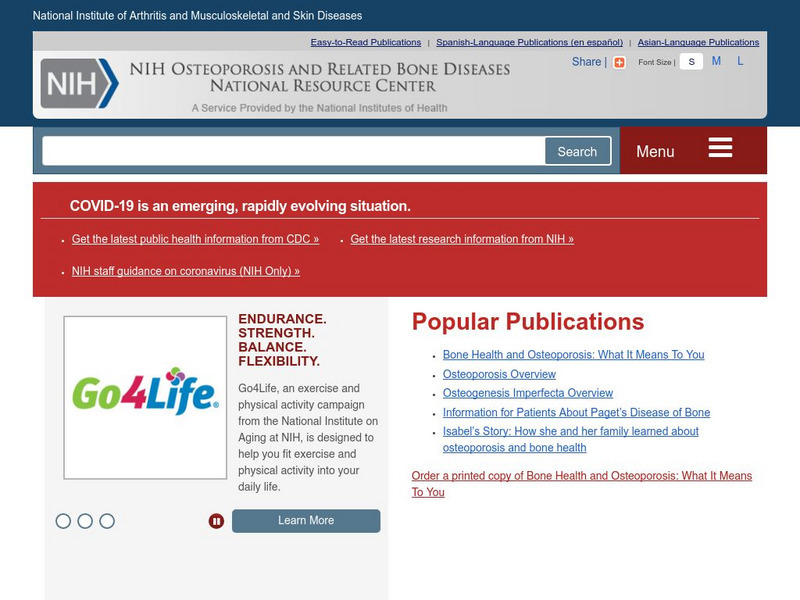The height and width of the screenshot is (600, 800).
Task: Open CDC public health information link
Action: point(195,239)
